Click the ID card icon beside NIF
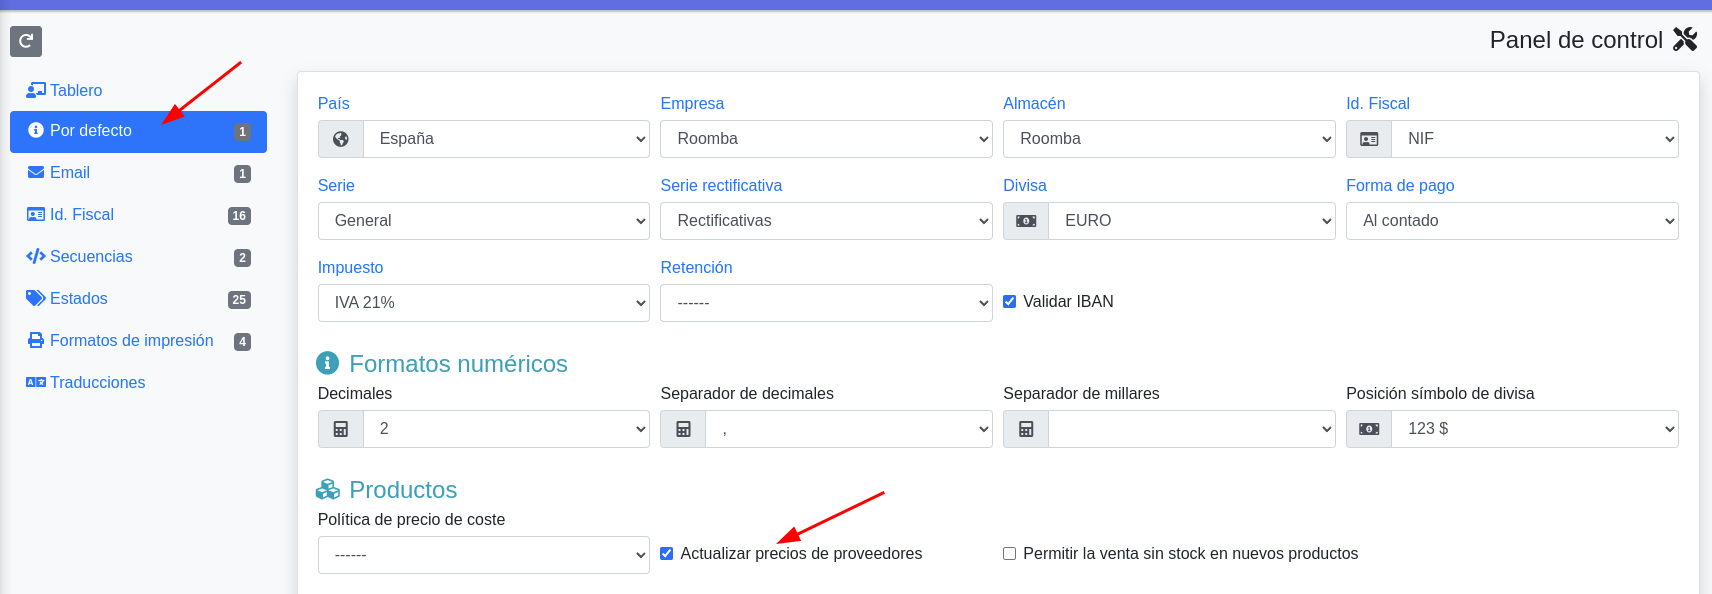The width and height of the screenshot is (1712, 594). click(x=1369, y=139)
